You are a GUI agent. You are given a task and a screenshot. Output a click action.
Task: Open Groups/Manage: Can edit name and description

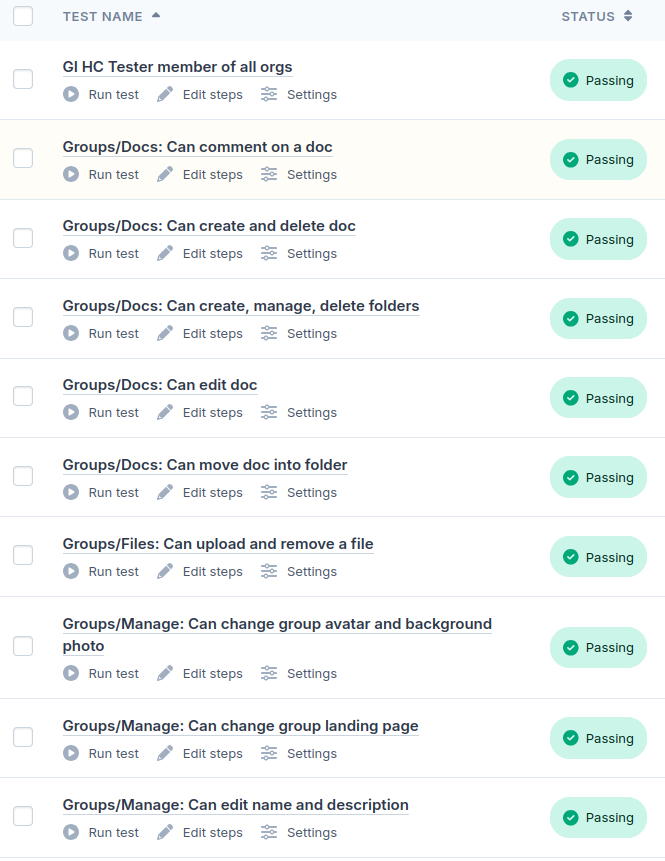click(x=236, y=805)
